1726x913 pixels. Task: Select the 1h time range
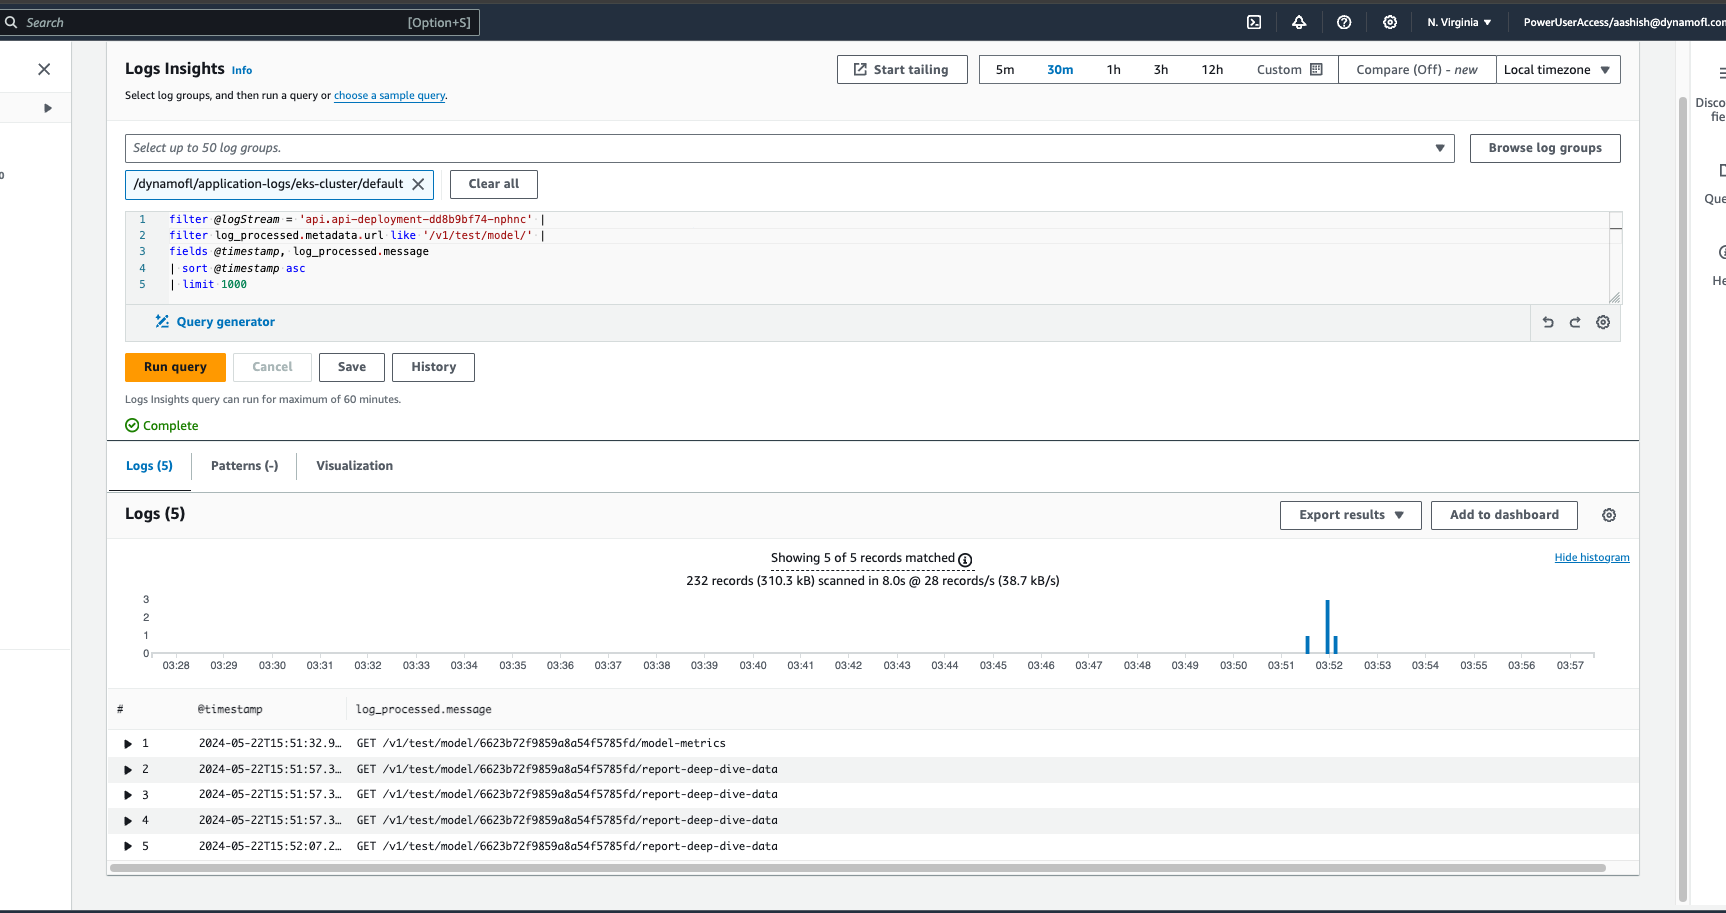[x=1113, y=69]
